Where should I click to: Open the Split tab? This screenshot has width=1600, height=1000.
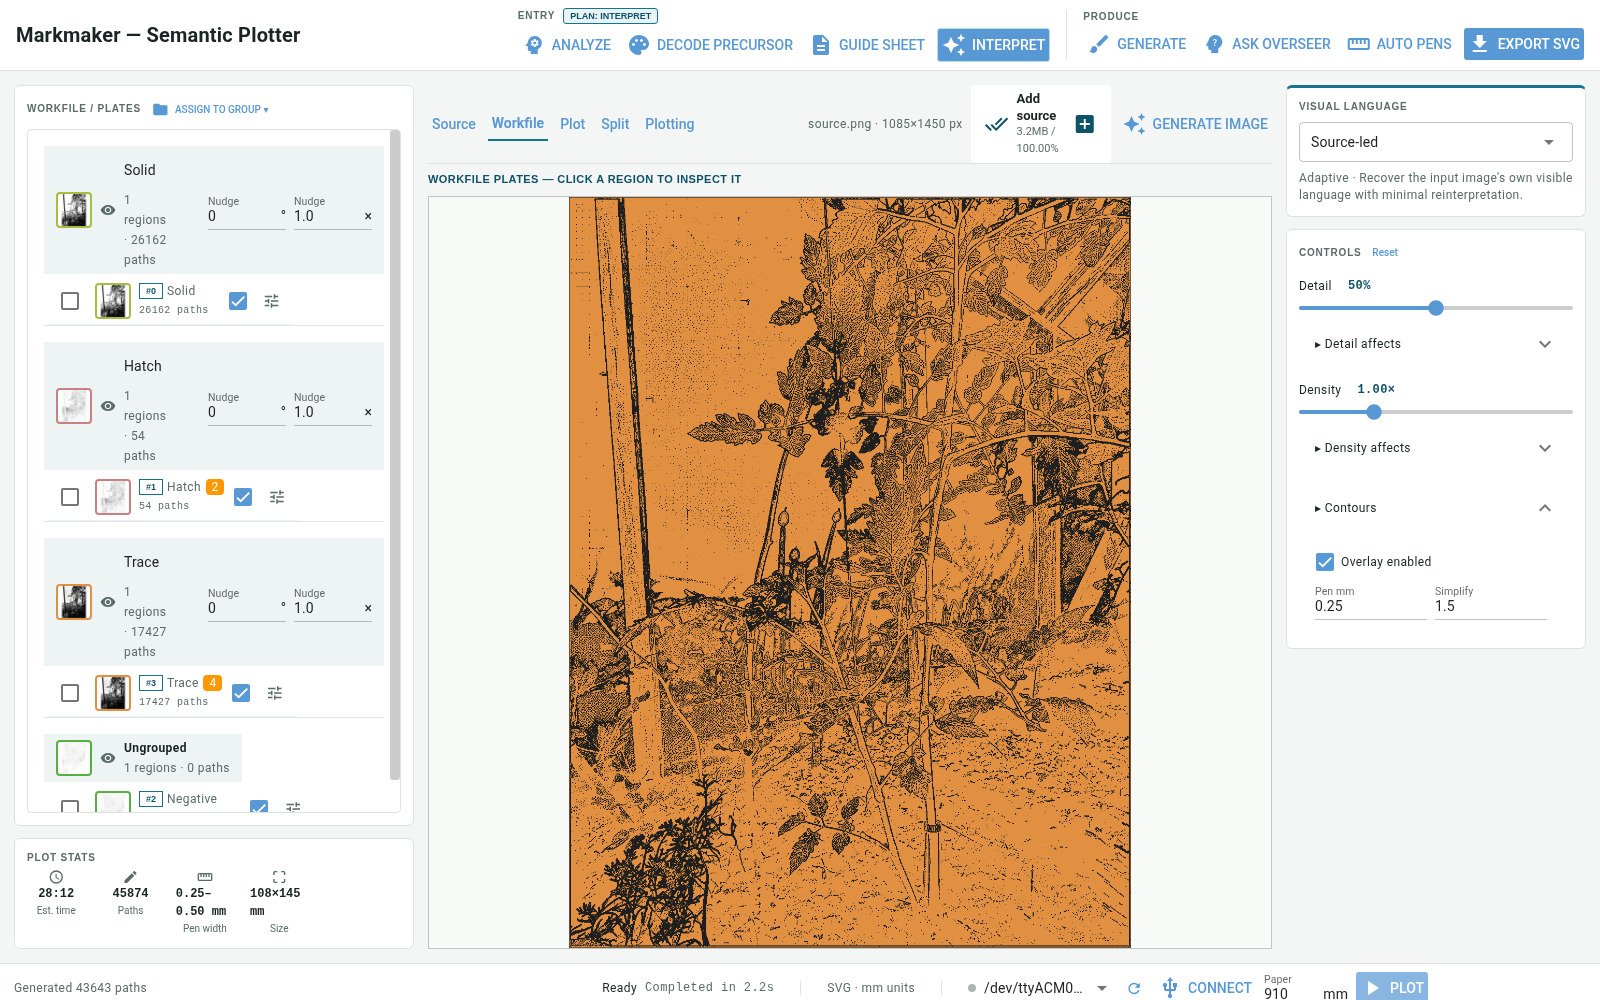coord(615,124)
